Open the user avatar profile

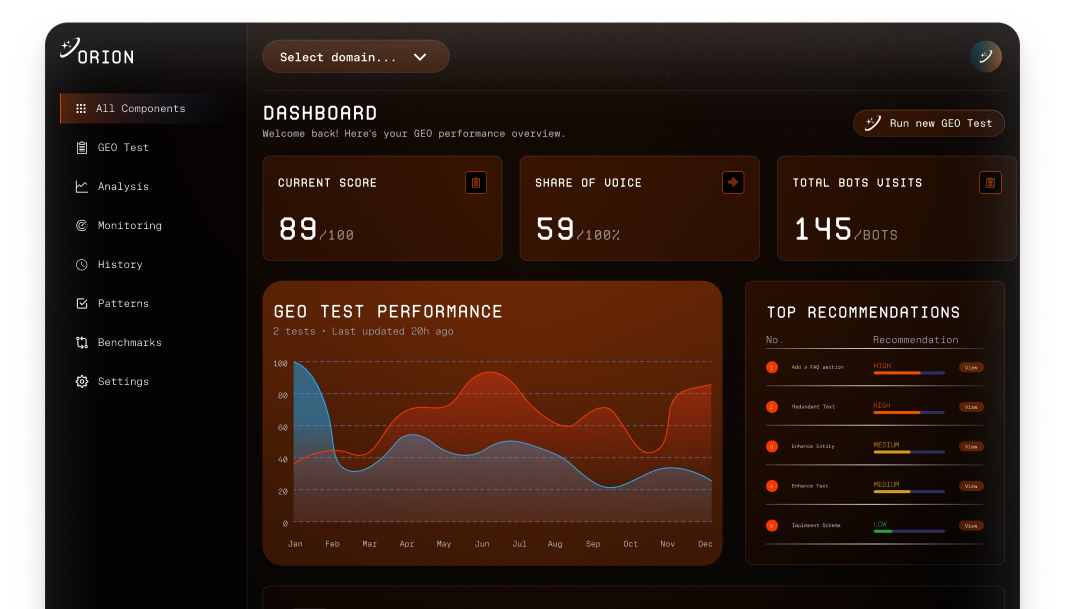(x=986, y=56)
